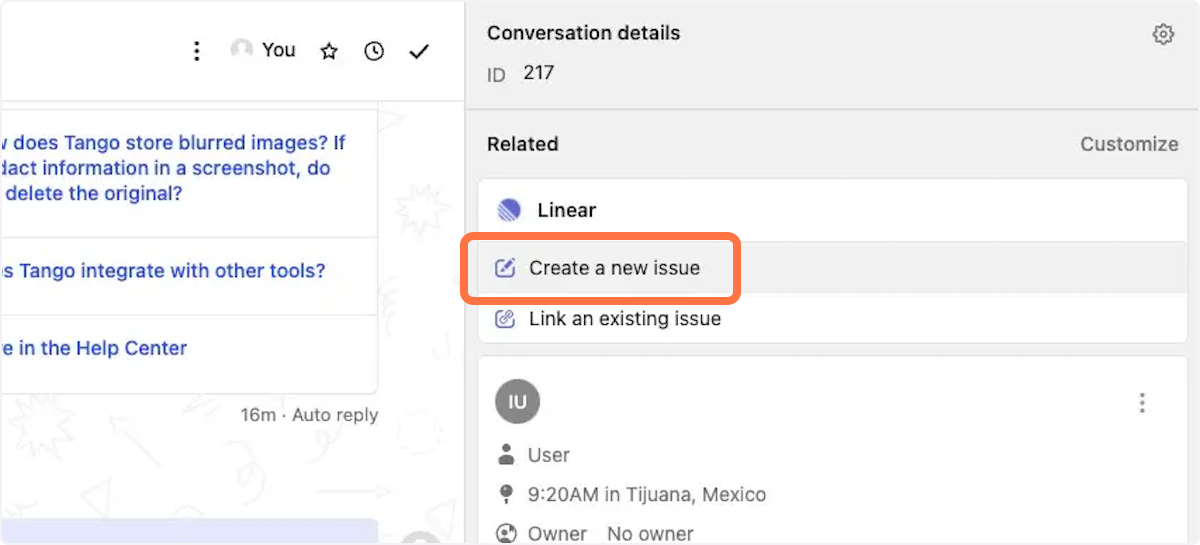This screenshot has height=545, width=1200.
Task: Click Customize in the Related section
Action: click(x=1129, y=144)
